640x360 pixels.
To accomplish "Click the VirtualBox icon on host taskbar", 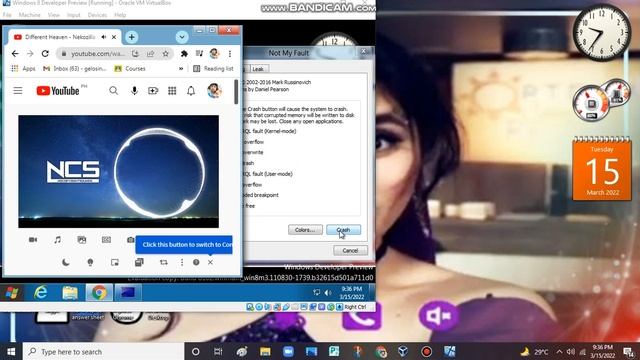I will coord(403,351).
